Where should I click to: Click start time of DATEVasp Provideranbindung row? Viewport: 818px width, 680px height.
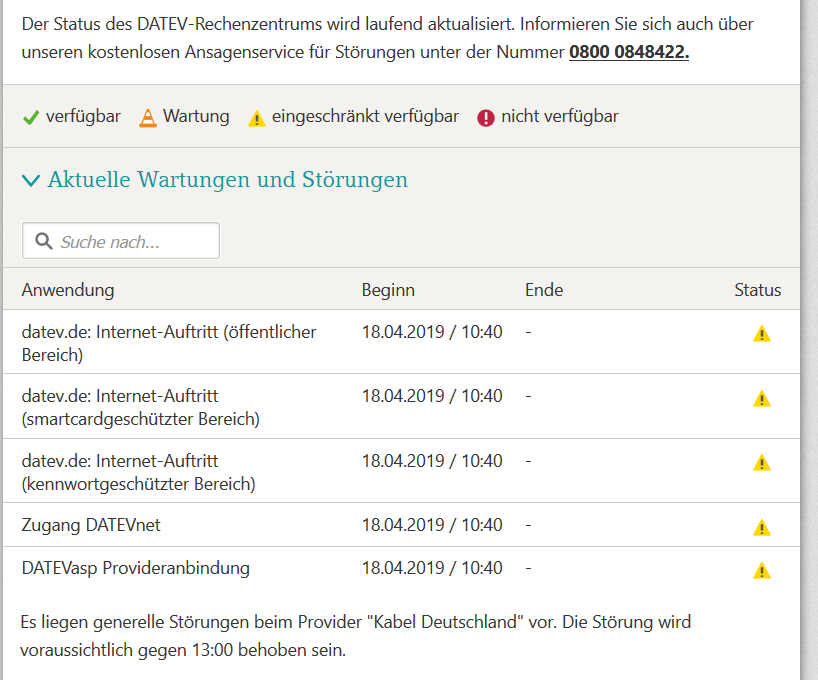[432, 568]
